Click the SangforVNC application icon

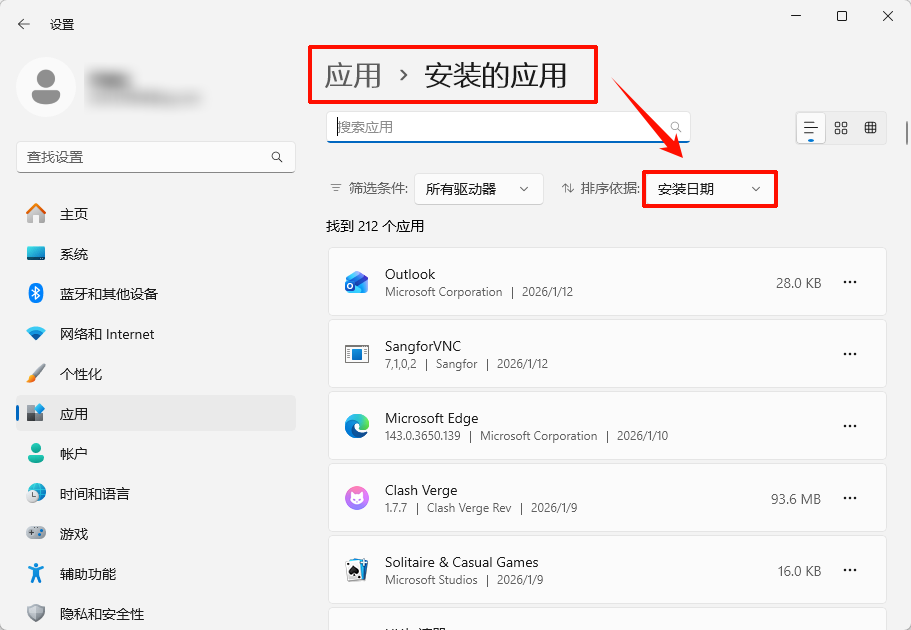tap(357, 354)
